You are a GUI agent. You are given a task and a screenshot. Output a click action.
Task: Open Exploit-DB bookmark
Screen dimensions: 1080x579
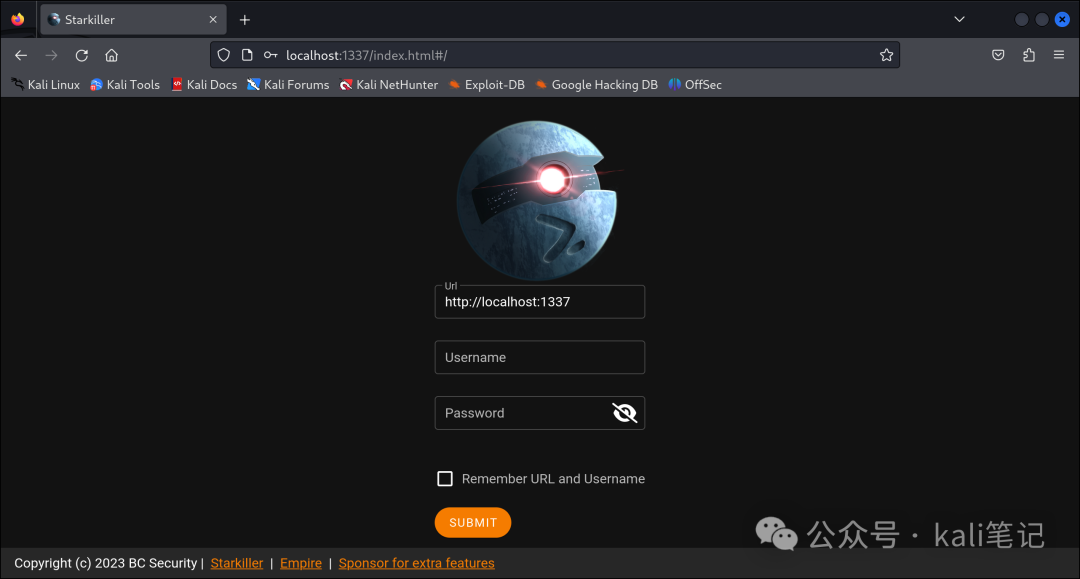(486, 85)
